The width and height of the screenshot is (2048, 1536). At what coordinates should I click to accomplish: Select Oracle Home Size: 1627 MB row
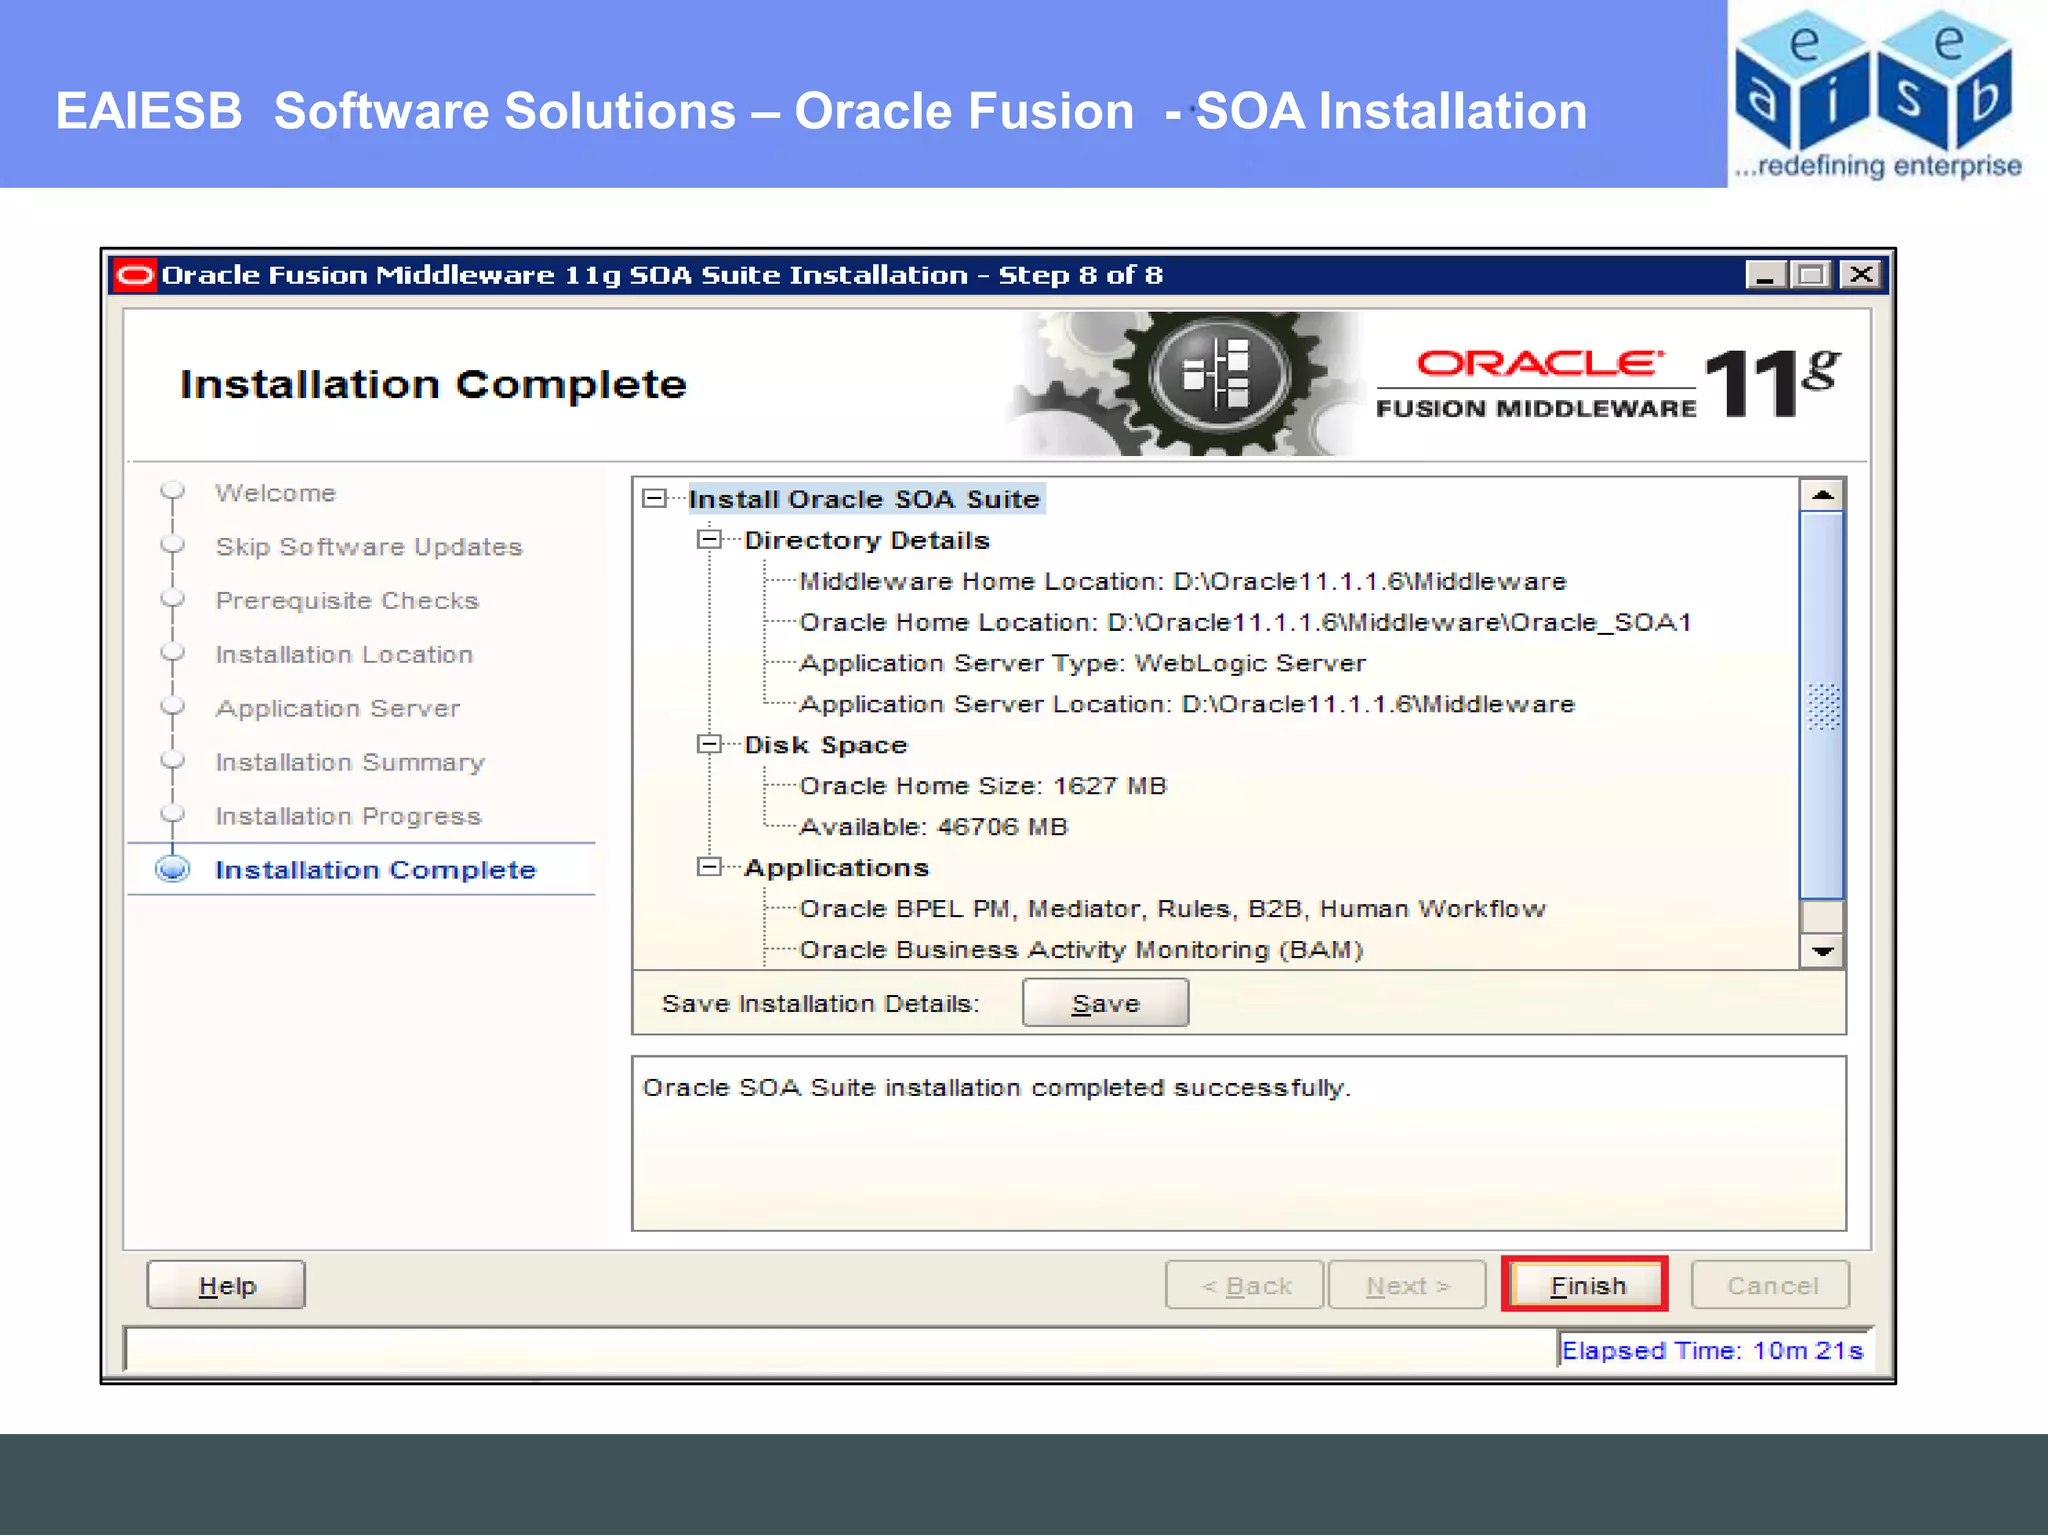click(983, 786)
